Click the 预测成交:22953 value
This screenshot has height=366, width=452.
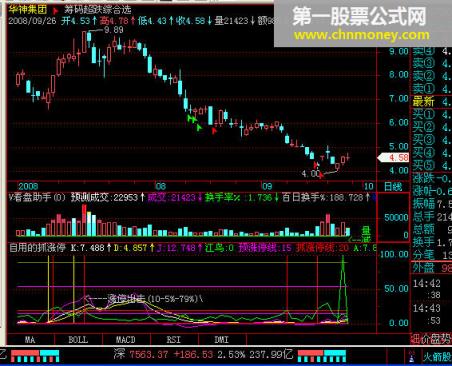(x=108, y=197)
